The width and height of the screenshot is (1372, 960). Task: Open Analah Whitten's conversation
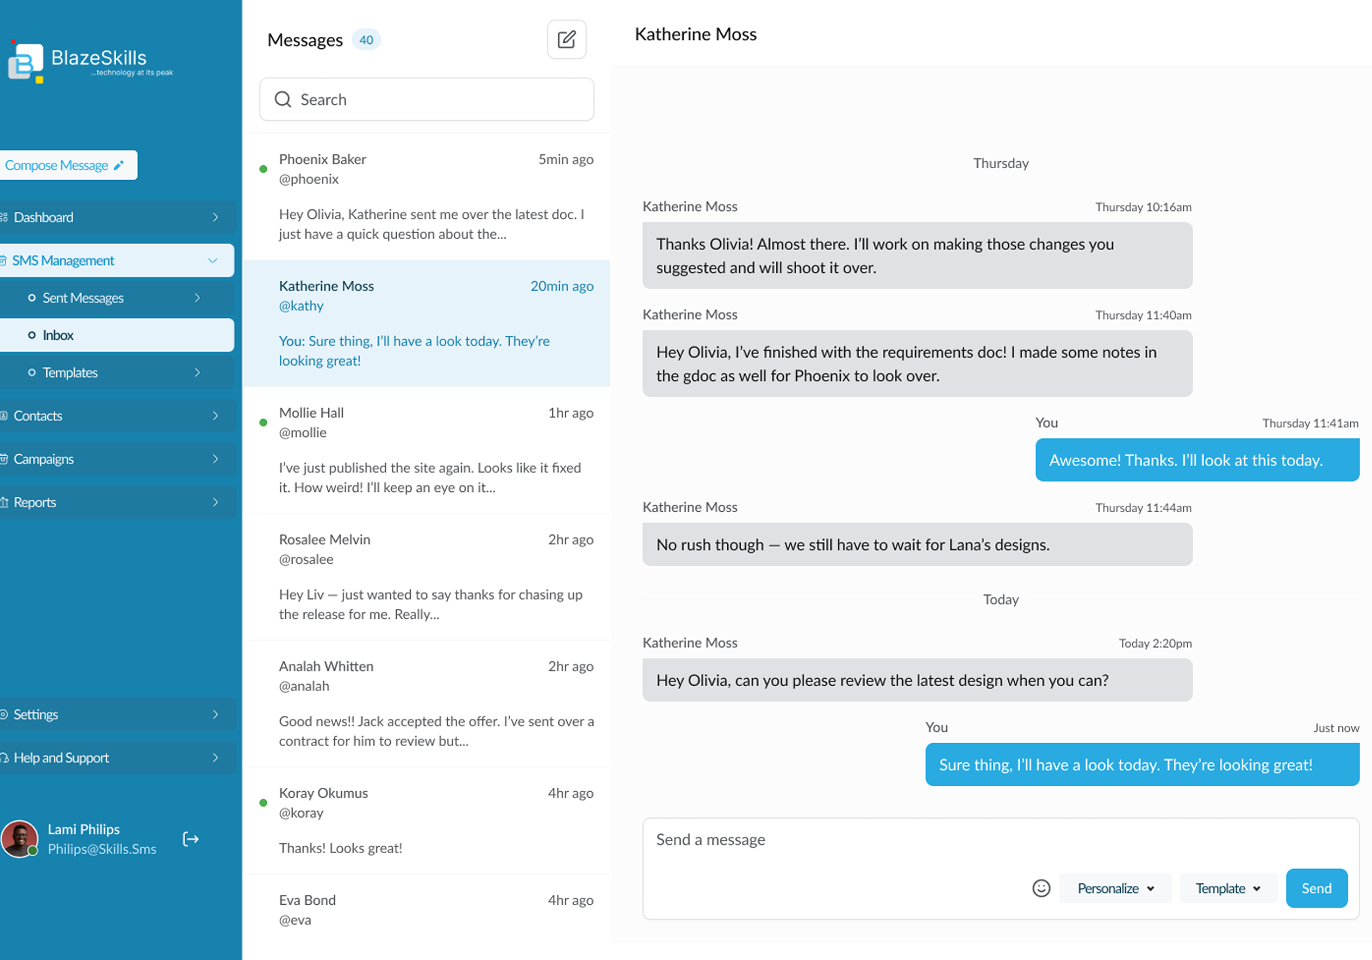427,704
